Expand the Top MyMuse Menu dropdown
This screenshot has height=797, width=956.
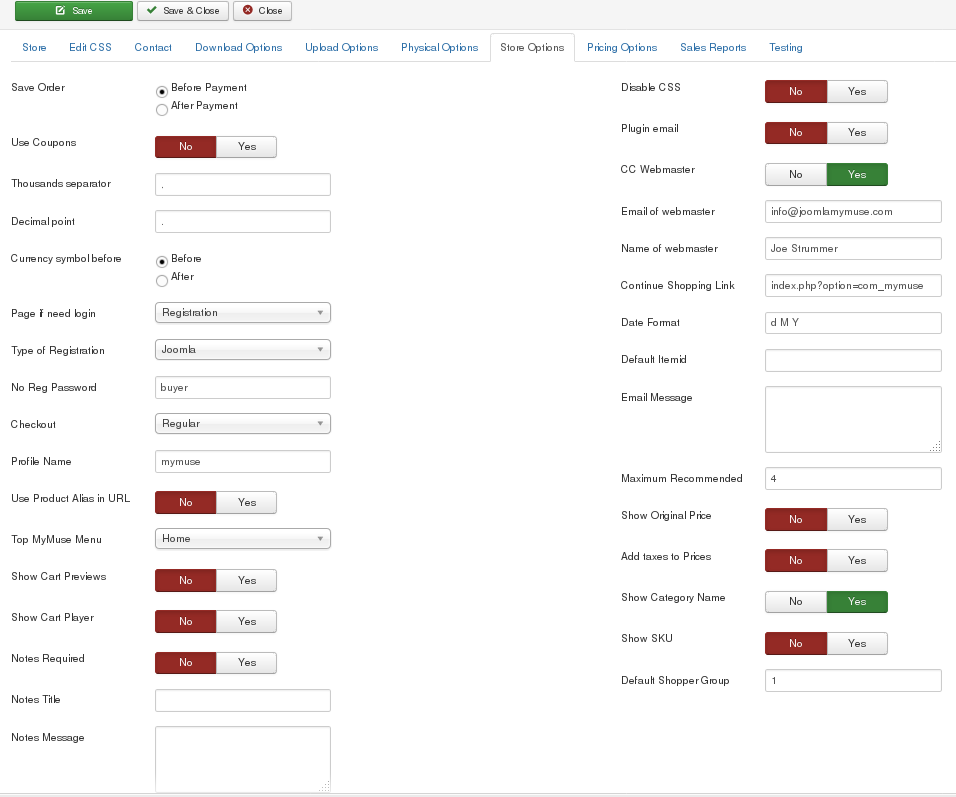coord(243,539)
